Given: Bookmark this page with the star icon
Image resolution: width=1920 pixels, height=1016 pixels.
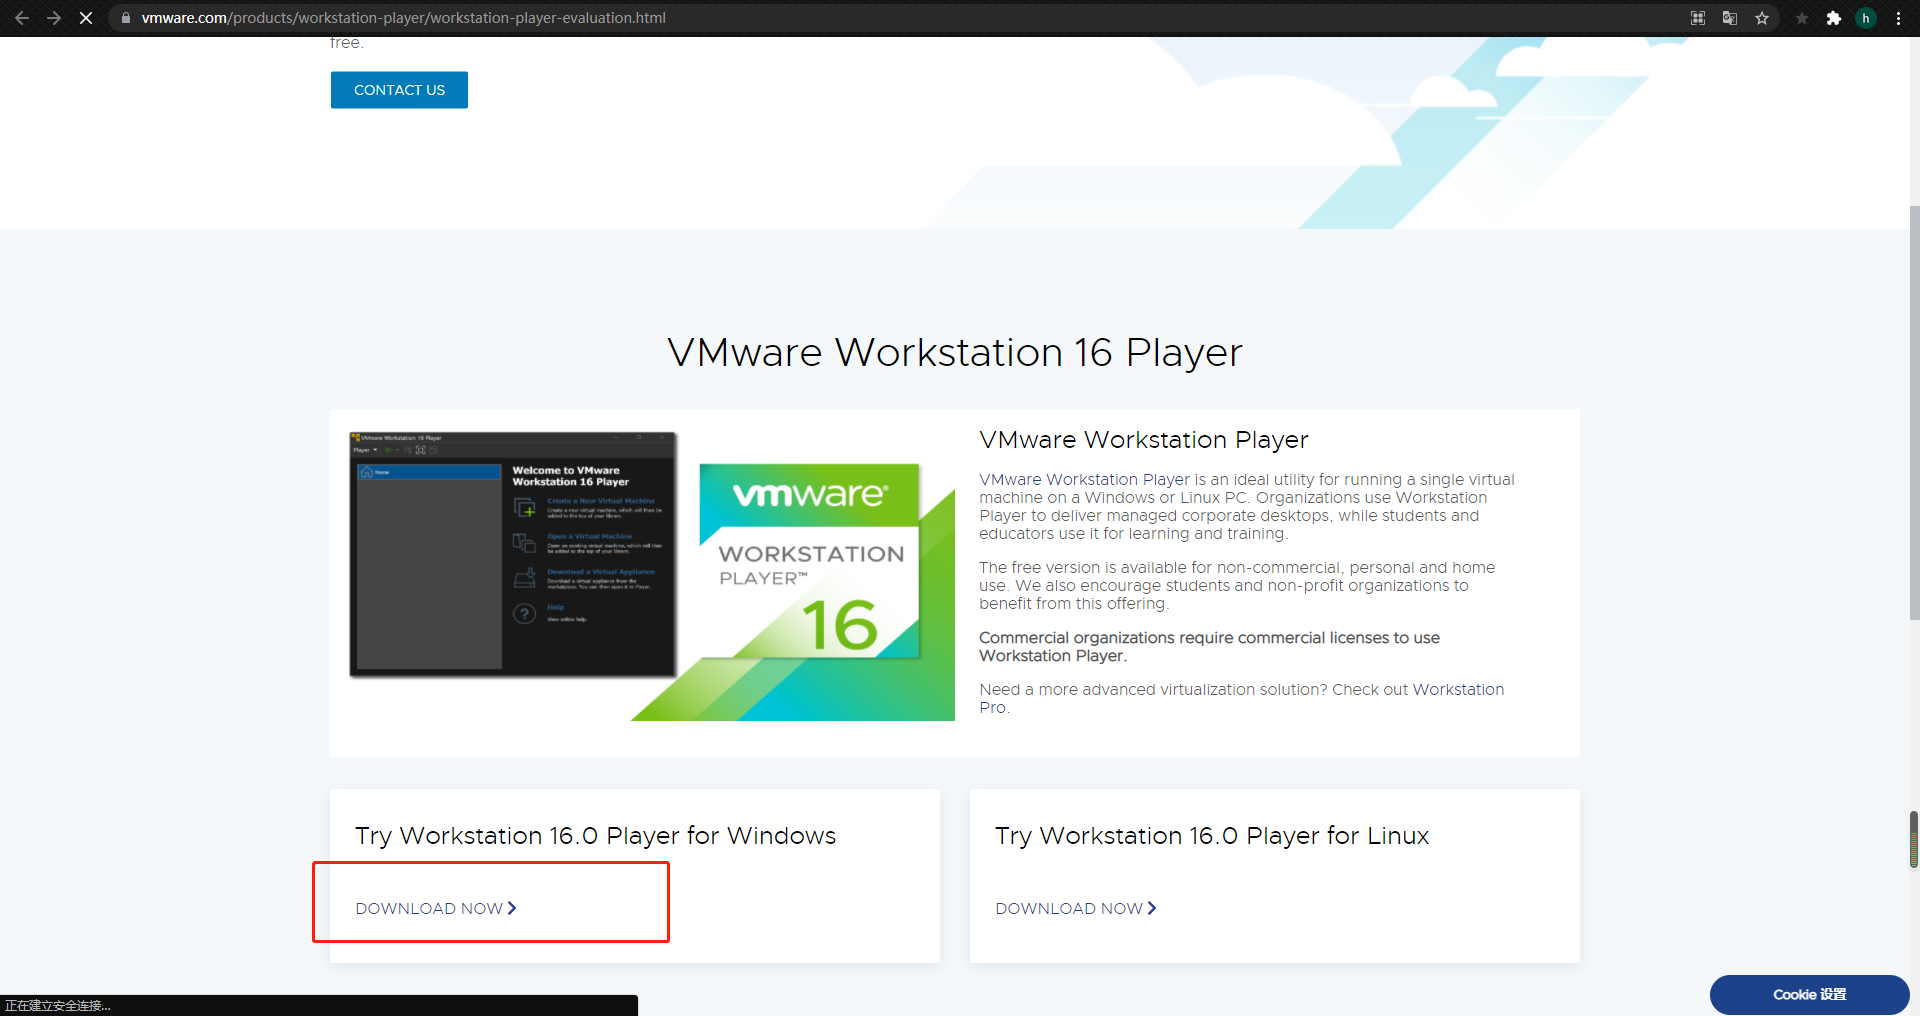Looking at the screenshot, I should (1763, 18).
